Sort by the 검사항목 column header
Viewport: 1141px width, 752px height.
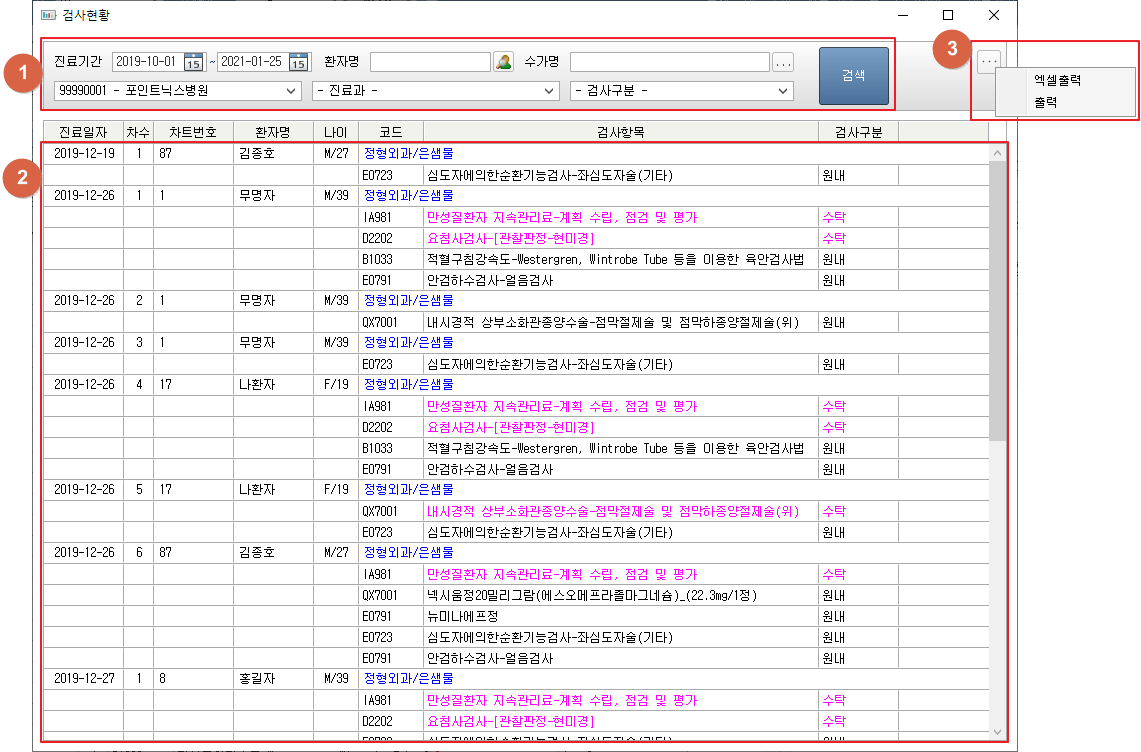pos(620,132)
